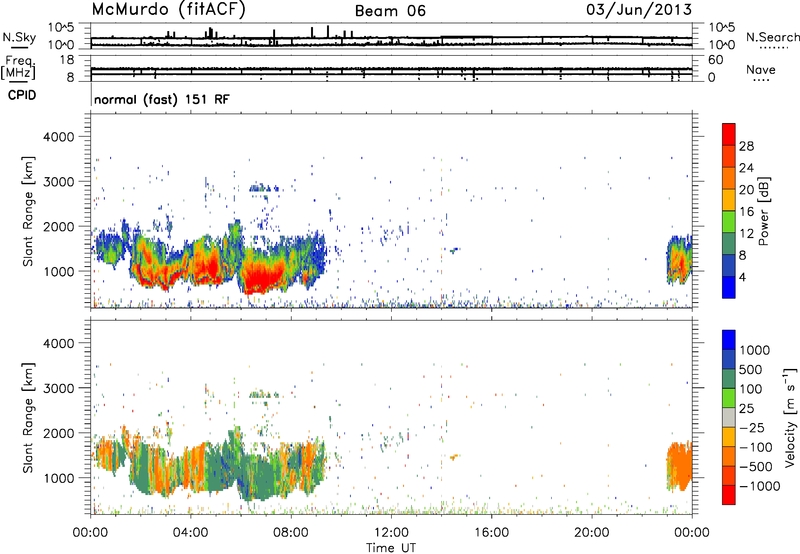
Task: Click the "4000" tick of the power panel
Action: coord(59,137)
